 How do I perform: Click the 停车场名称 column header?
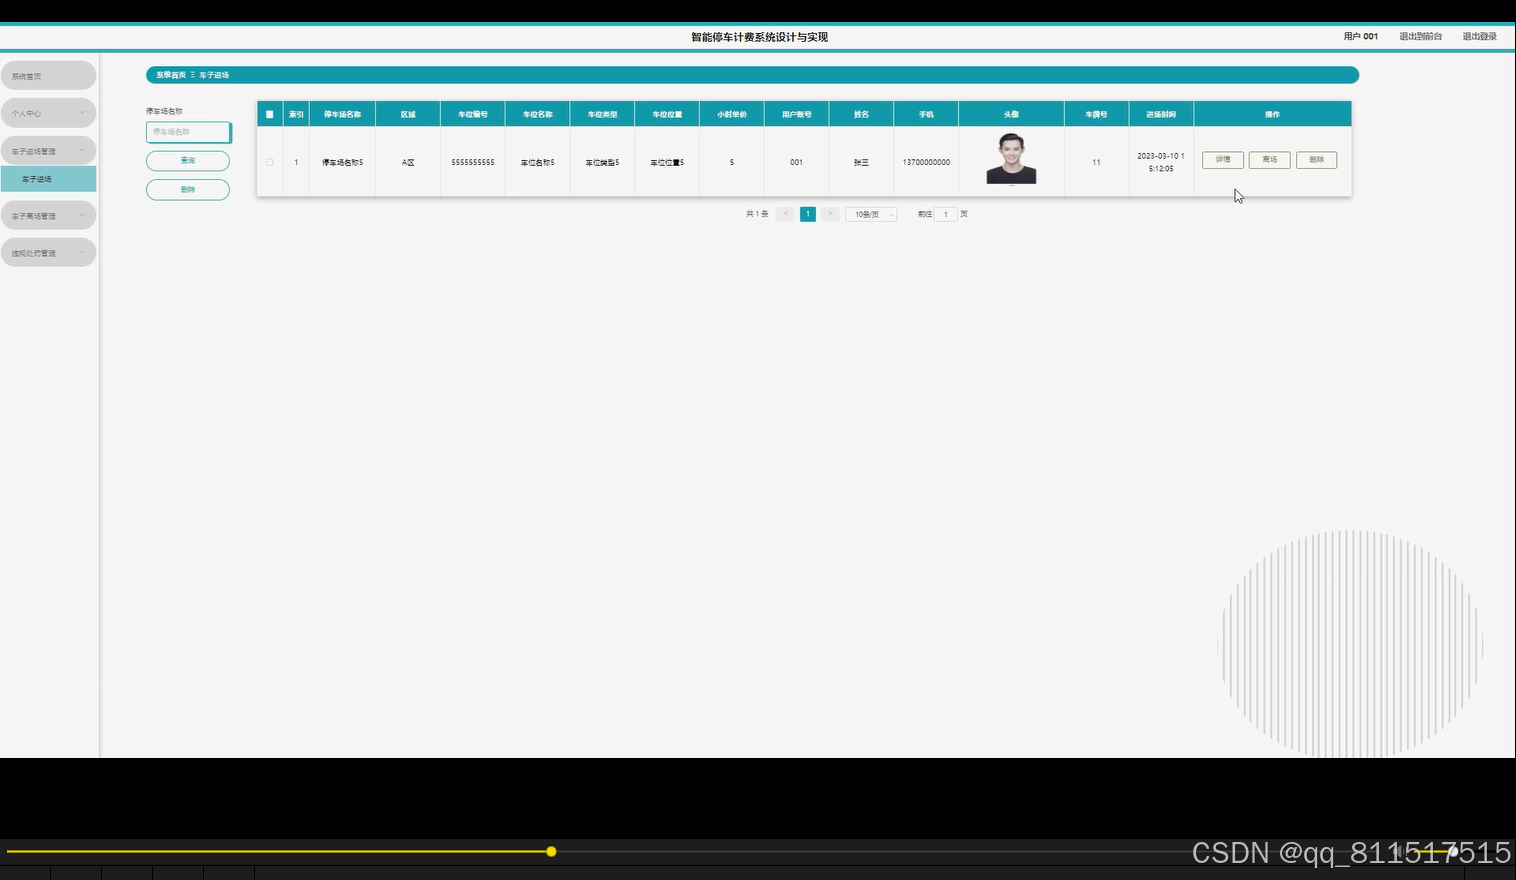click(343, 114)
